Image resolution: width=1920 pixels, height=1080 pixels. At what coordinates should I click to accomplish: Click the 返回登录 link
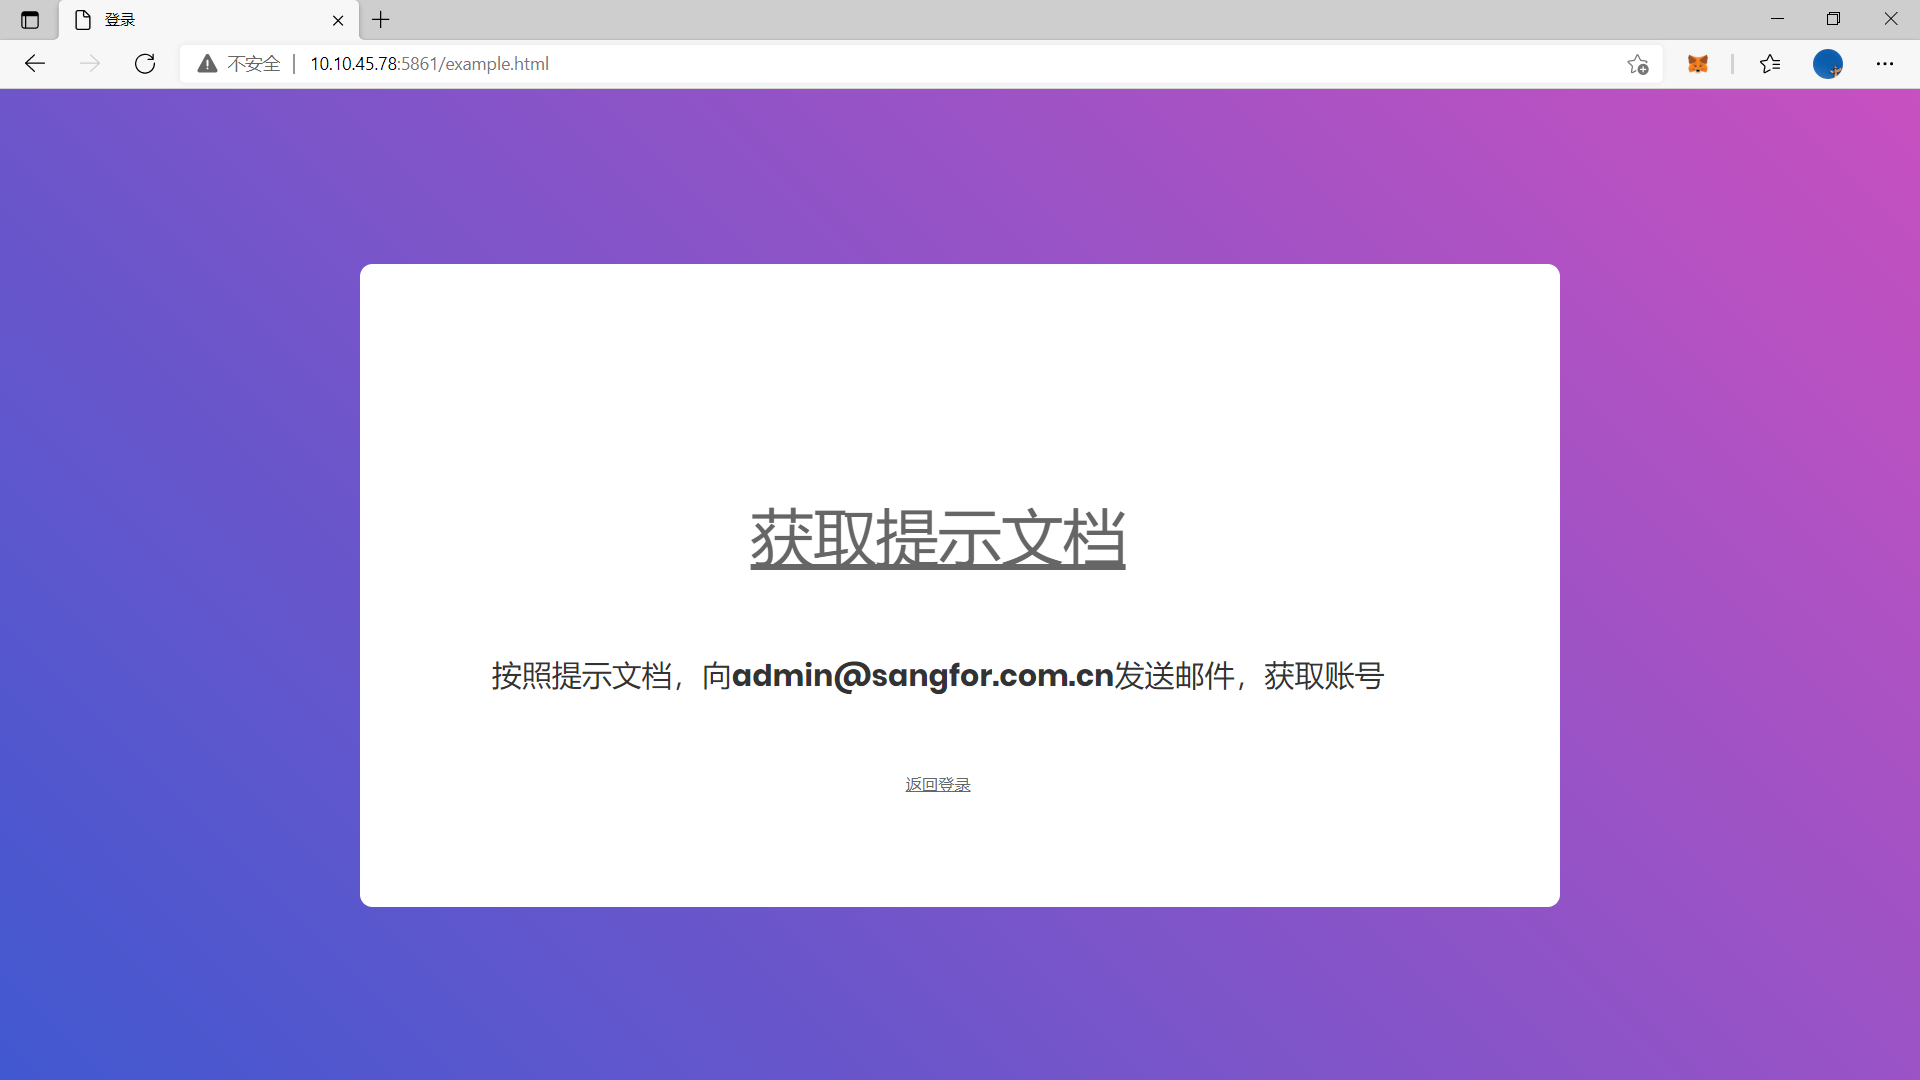(937, 785)
